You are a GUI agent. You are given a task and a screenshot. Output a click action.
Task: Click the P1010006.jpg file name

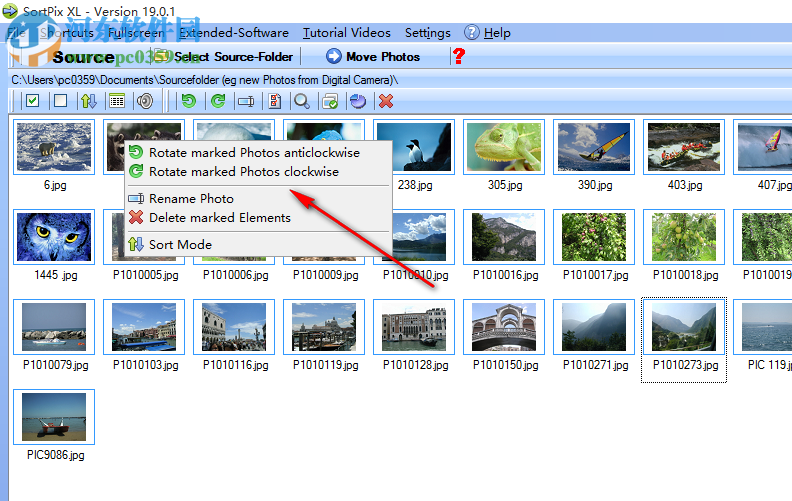235,275
